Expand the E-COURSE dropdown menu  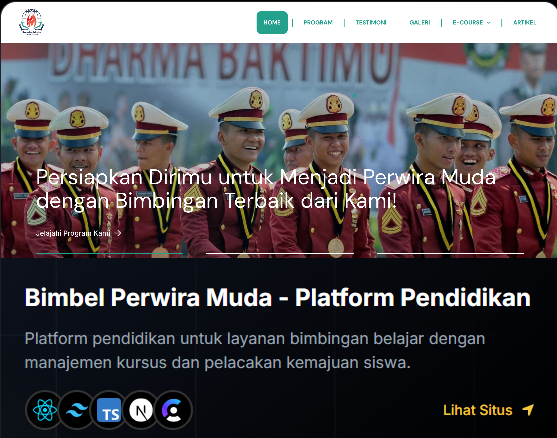471,22
